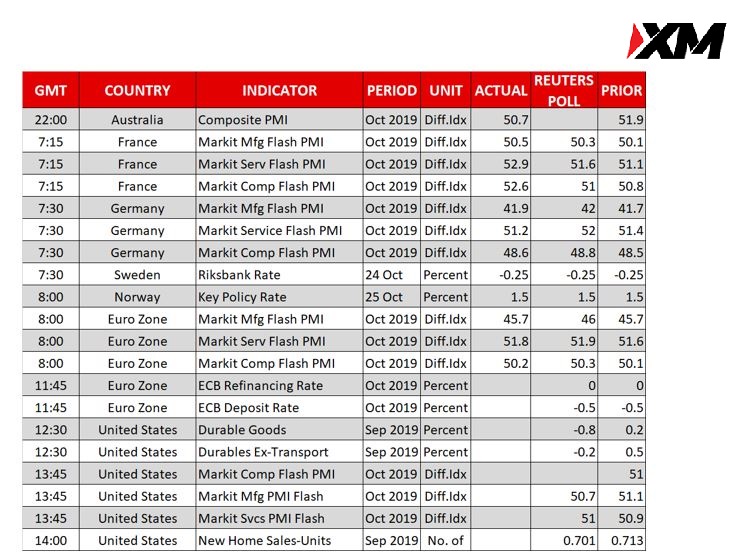Click the prior value 48.5
The height and width of the screenshot is (557, 739).
(x=621, y=253)
